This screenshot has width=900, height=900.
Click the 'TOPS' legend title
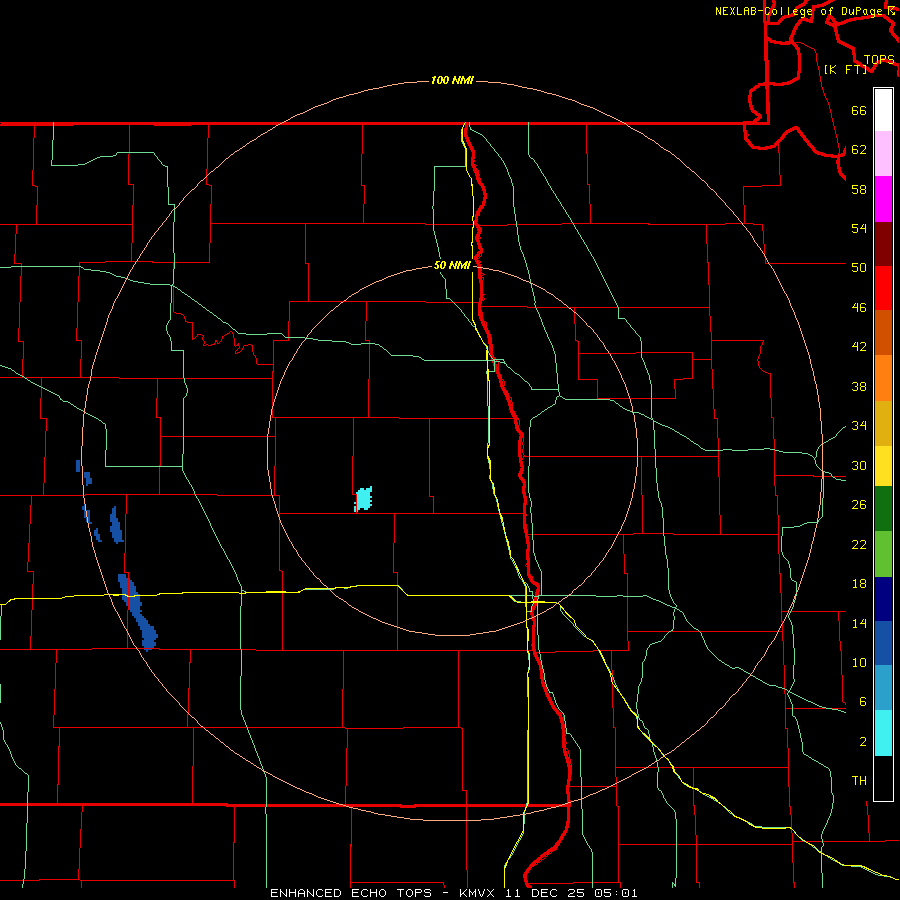[879, 60]
